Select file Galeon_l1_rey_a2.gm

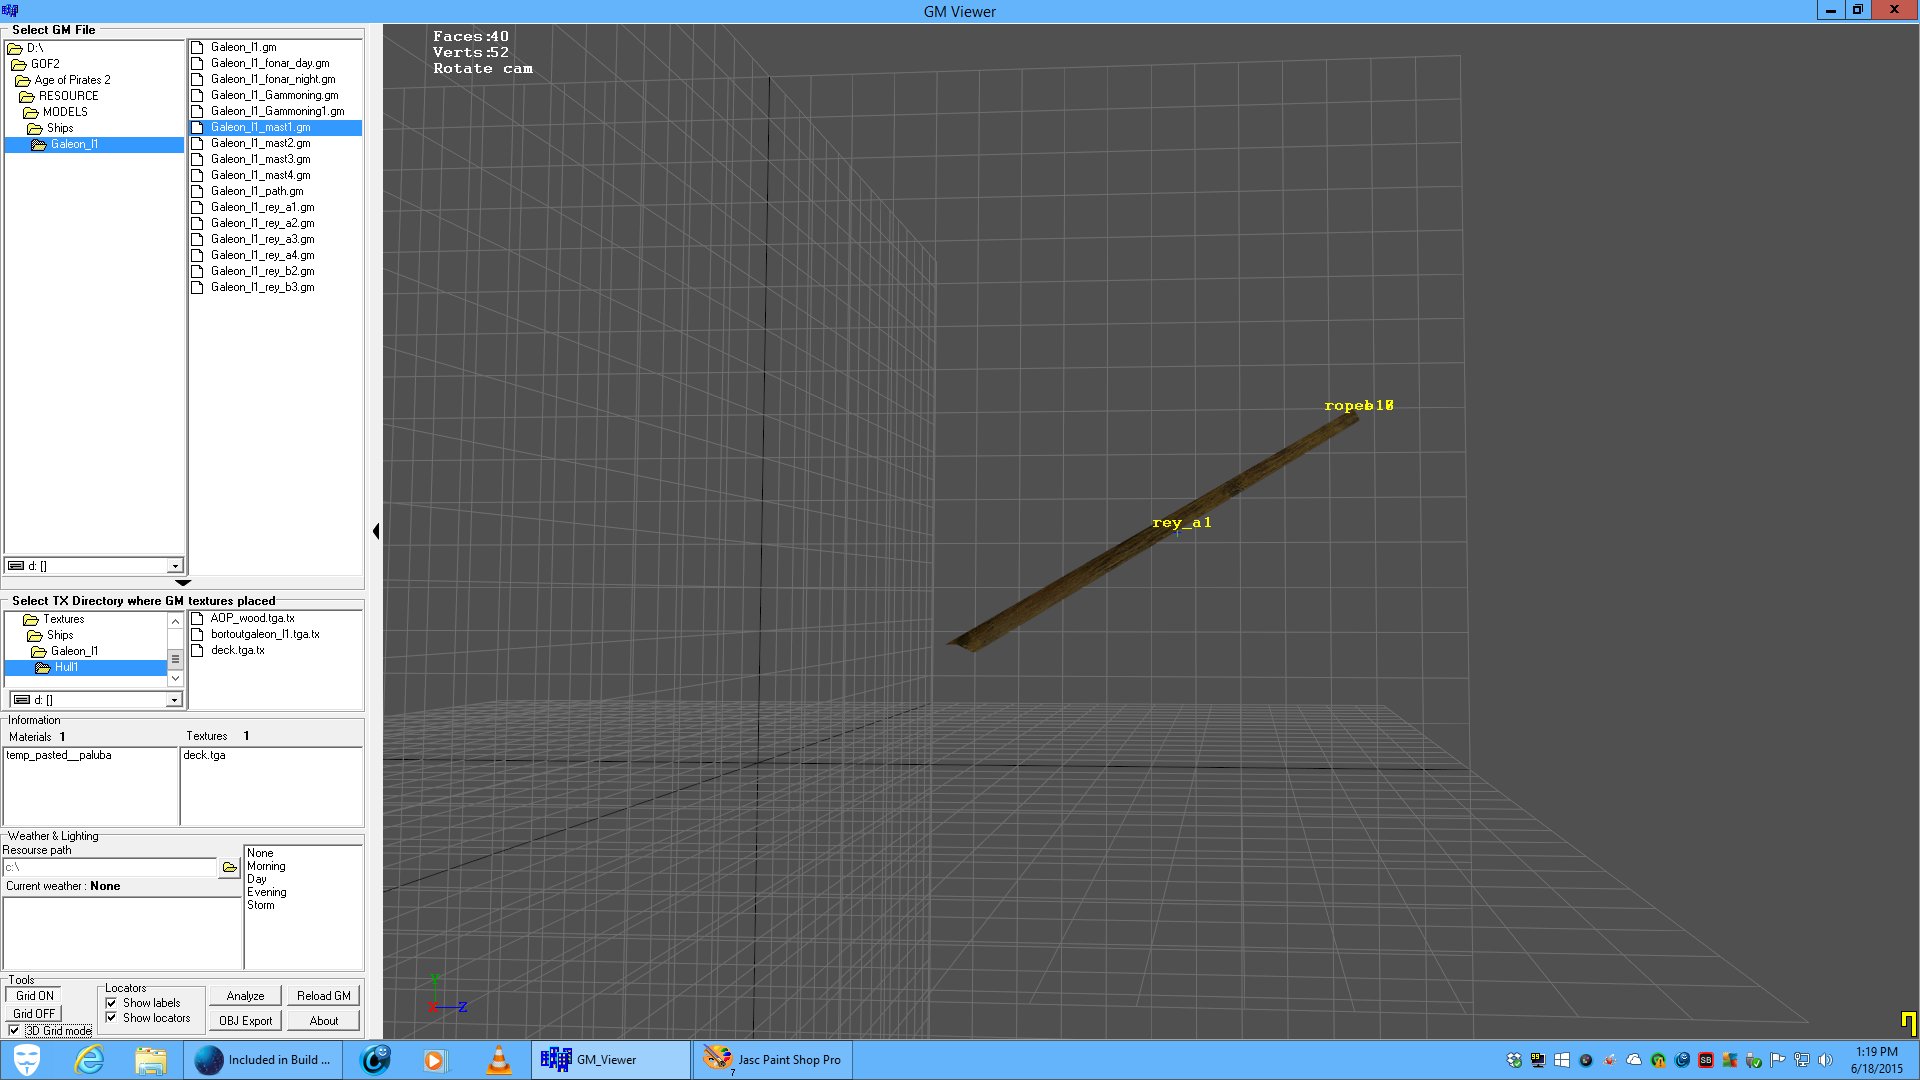click(x=262, y=223)
